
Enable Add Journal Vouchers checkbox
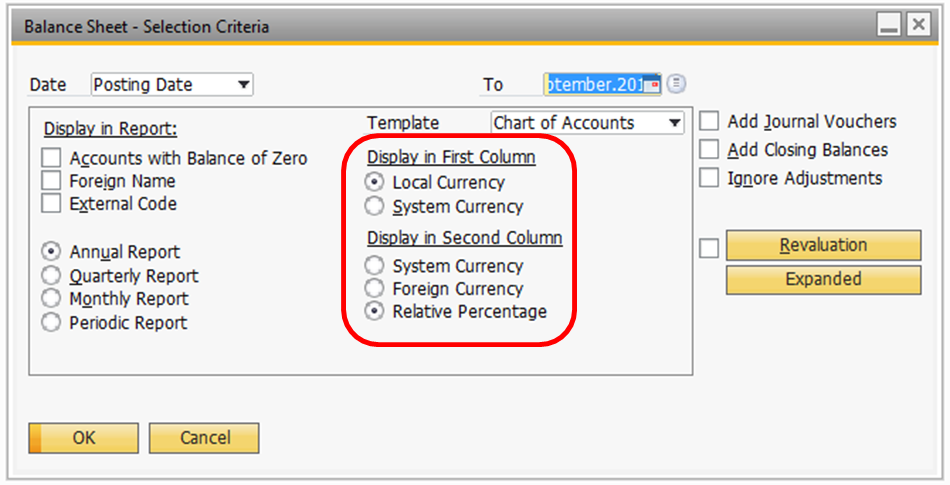(x=709, y=122)
